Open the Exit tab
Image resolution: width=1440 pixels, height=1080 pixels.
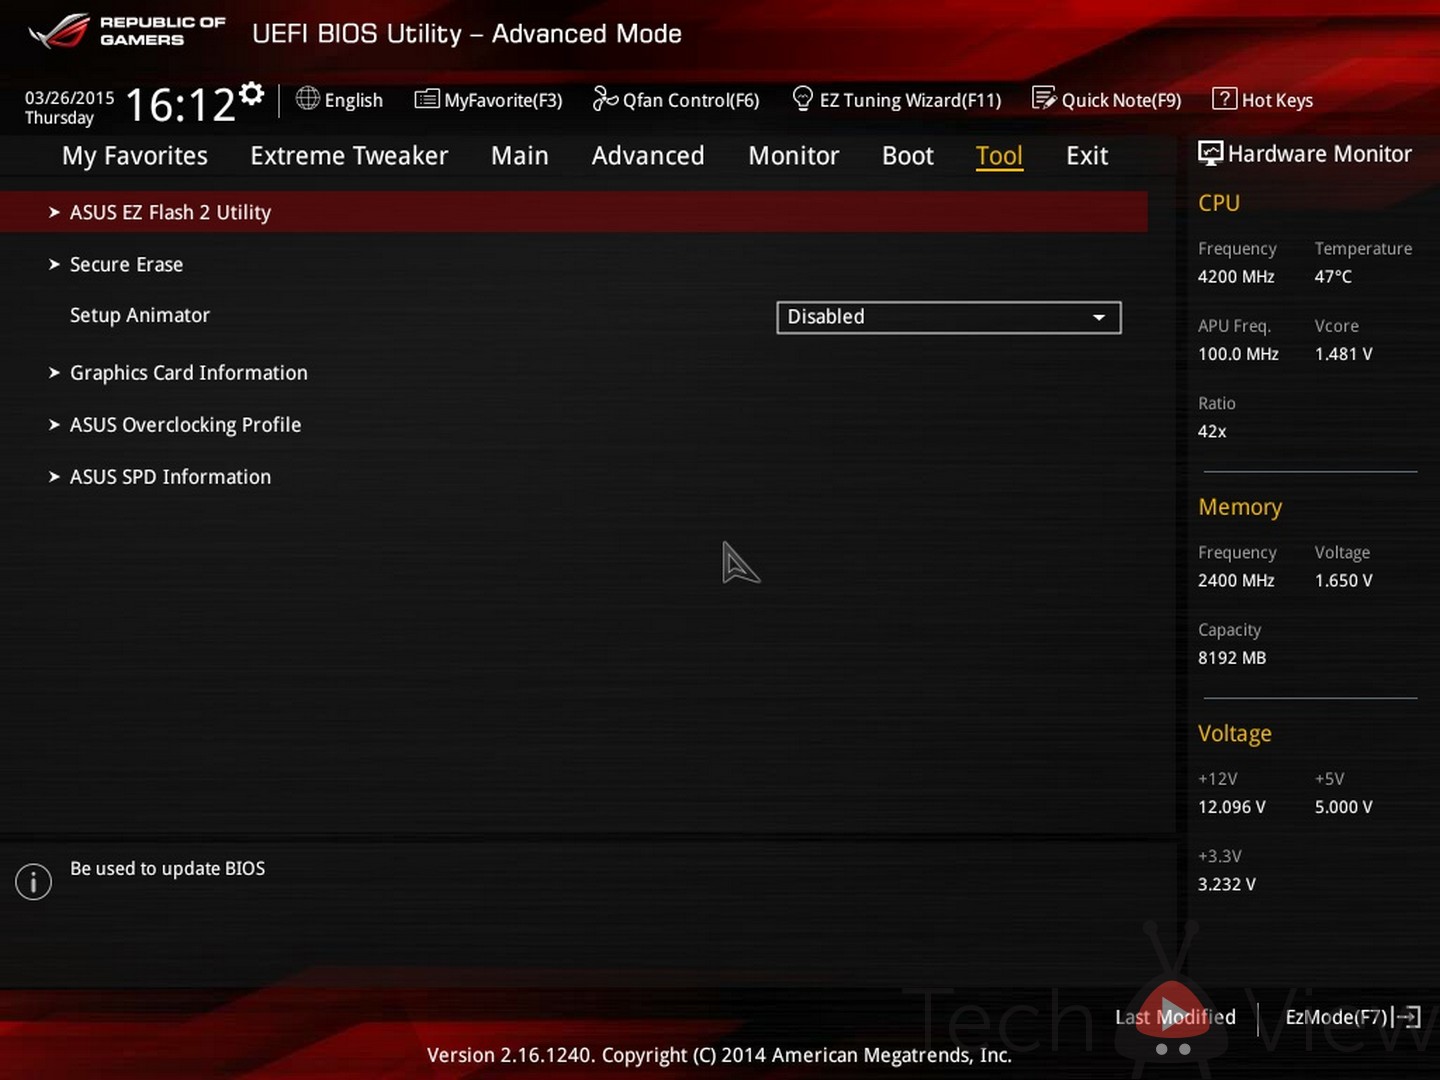1087,156
